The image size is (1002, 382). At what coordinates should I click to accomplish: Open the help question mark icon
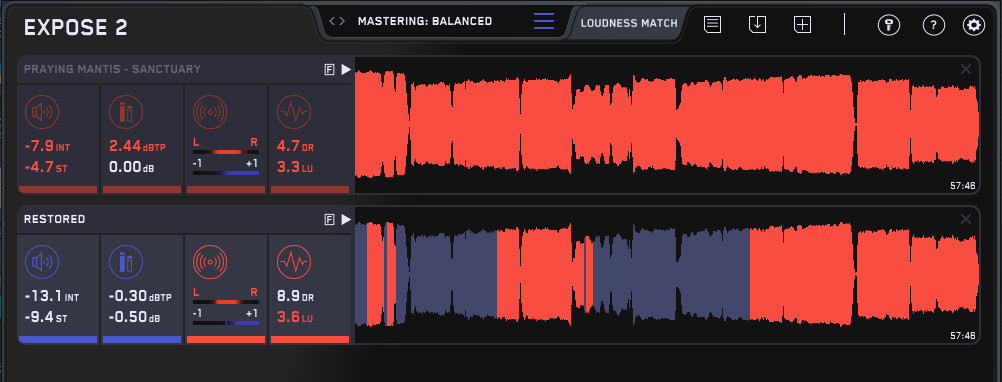(x=934, y=26)
